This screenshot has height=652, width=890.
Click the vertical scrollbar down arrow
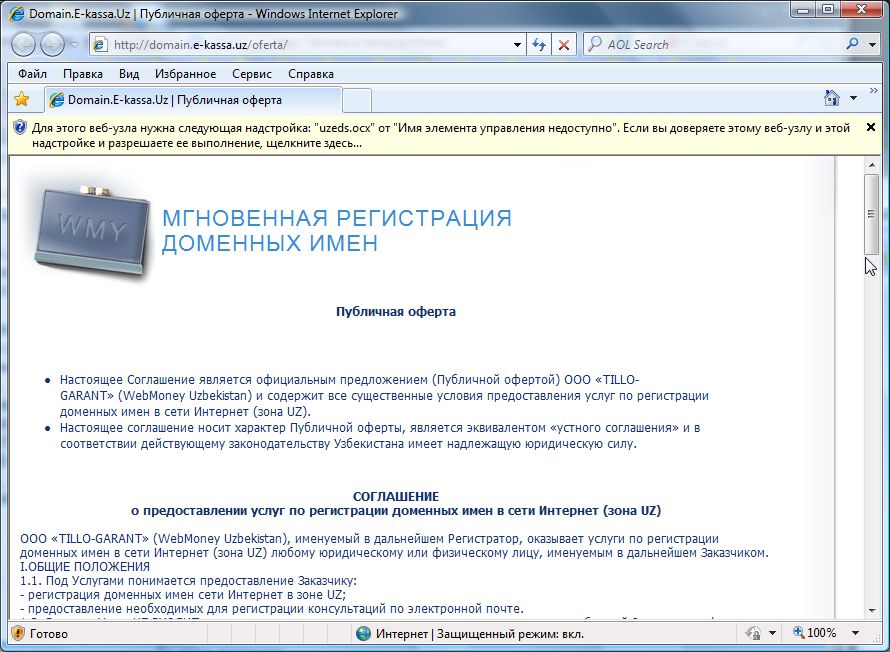tap(871, 611)
